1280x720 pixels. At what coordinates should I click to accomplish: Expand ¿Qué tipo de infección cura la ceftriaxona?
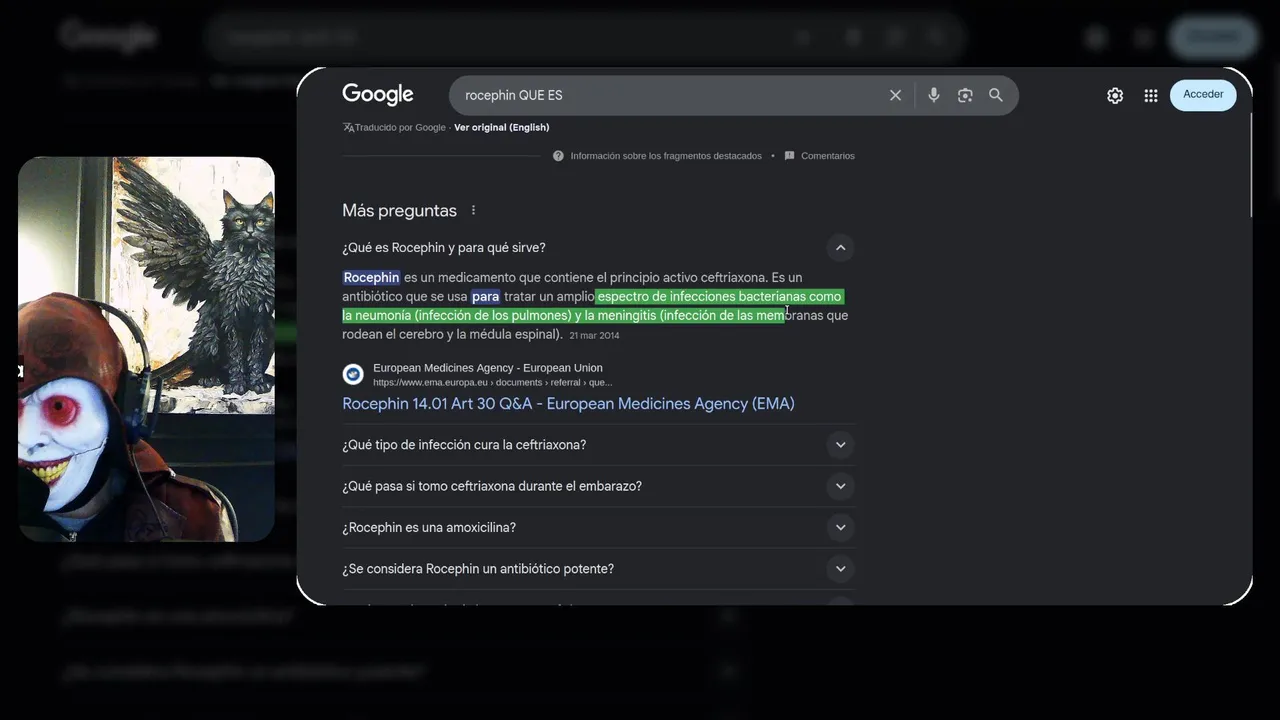(x=598, y=445)
